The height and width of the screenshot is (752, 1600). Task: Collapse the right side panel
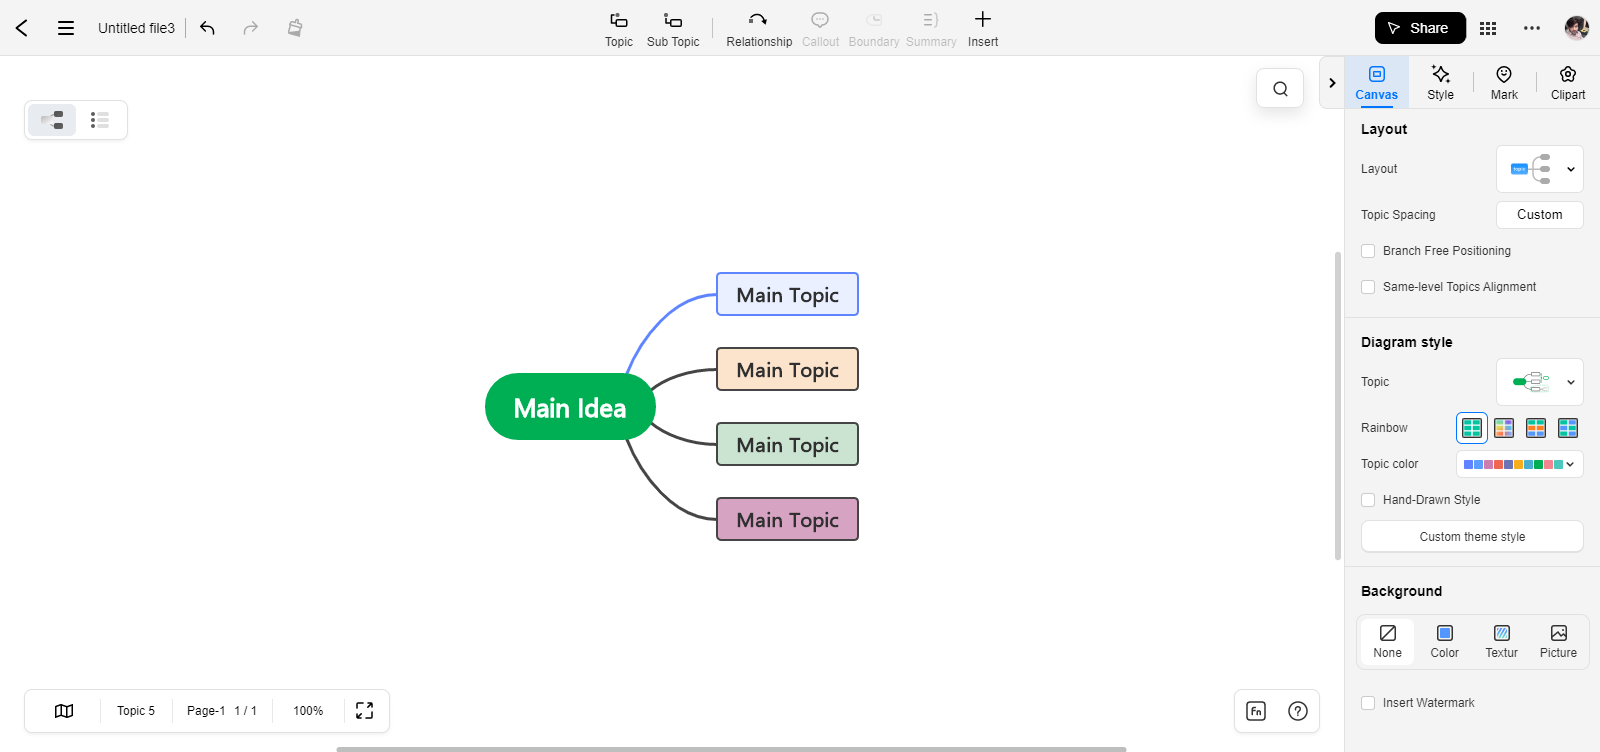tap(1332, 83)
